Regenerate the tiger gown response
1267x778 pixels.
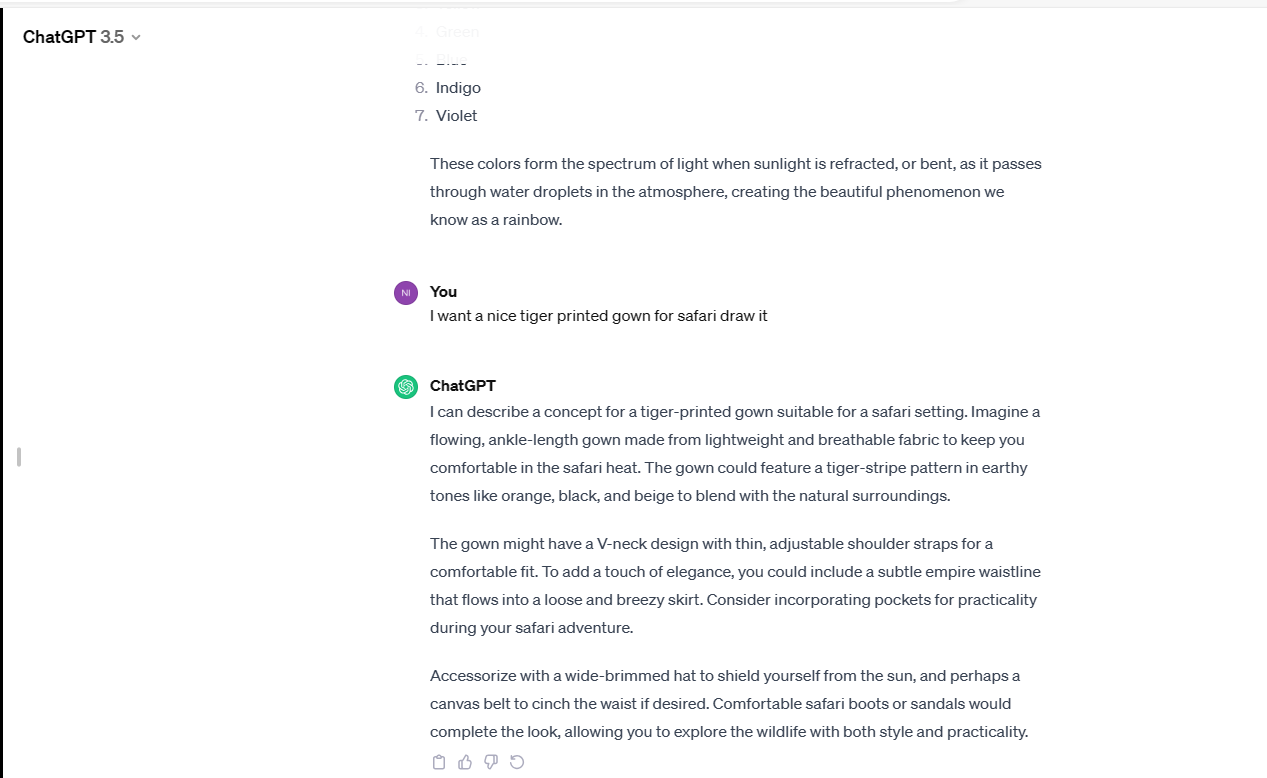(517, 762)
